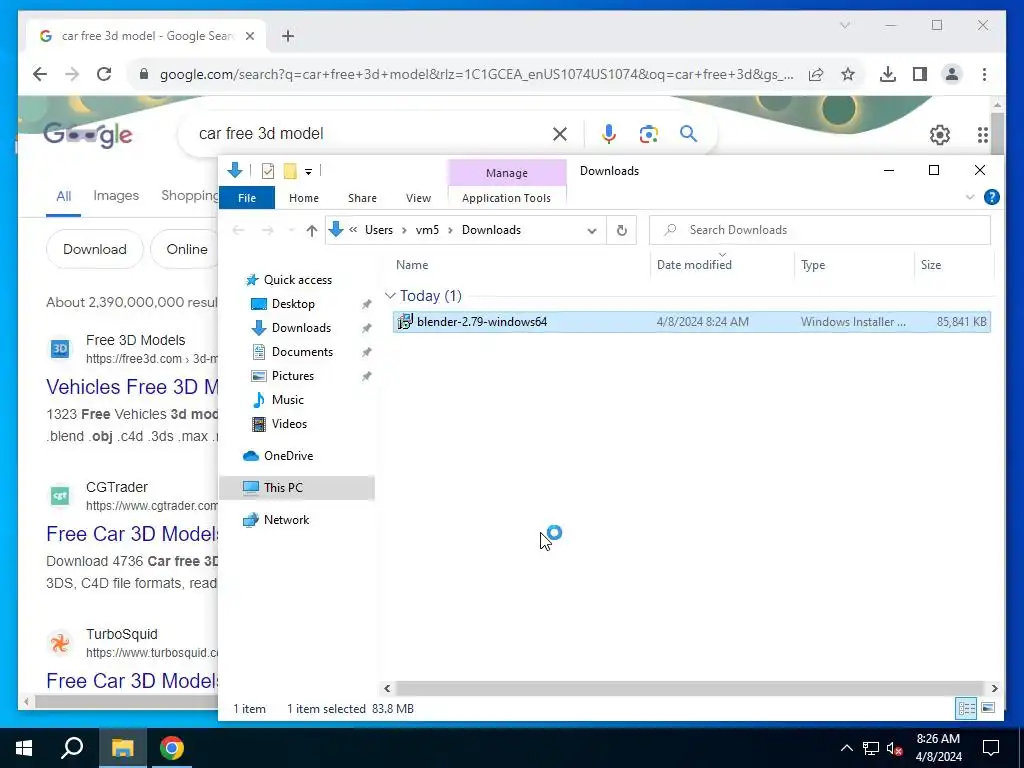Collapse the Today (1) group
The width and height of the screenshot is (1024, 768).
click(391, 296)
